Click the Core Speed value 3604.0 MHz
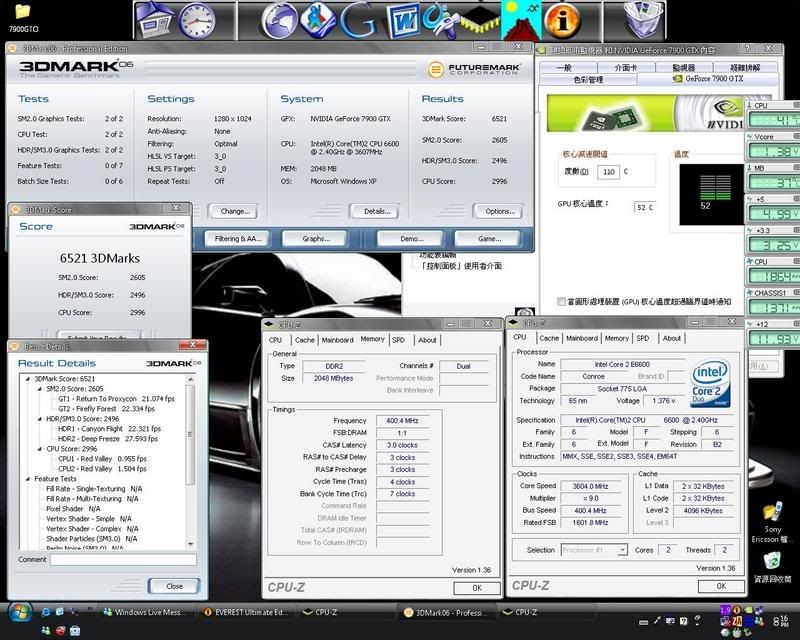 pyautogui.click(x=590, y=486)
